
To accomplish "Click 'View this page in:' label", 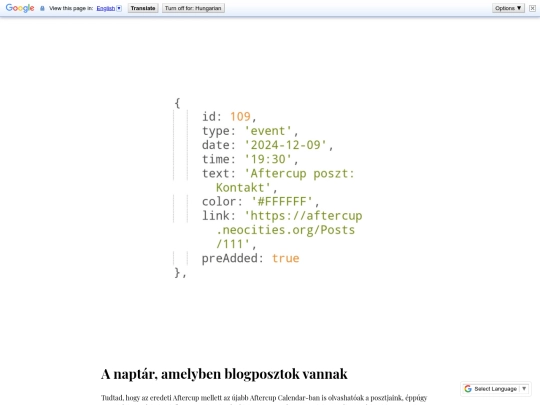I will tap(71, 8).
